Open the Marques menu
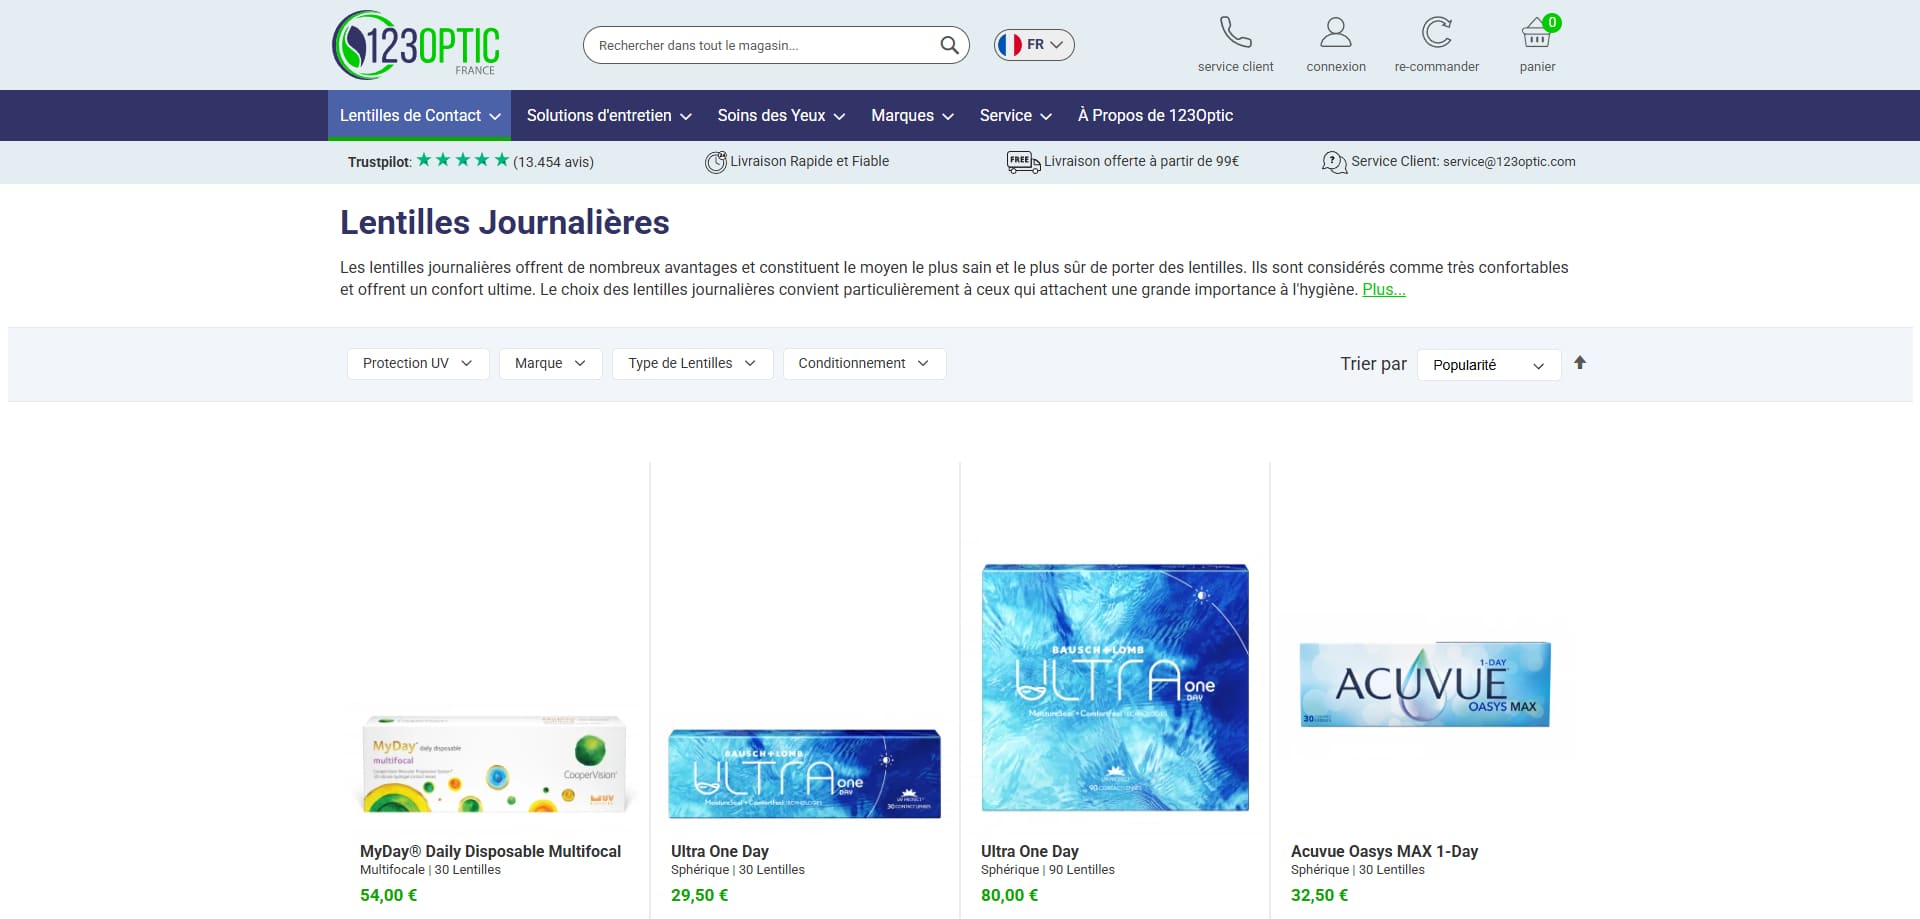The width and height of the screenshot is (1920, 919). click(x=912, y=116)
